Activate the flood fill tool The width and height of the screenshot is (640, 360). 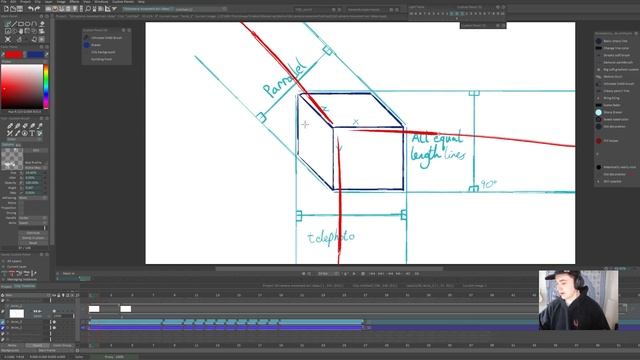[42, 24]
